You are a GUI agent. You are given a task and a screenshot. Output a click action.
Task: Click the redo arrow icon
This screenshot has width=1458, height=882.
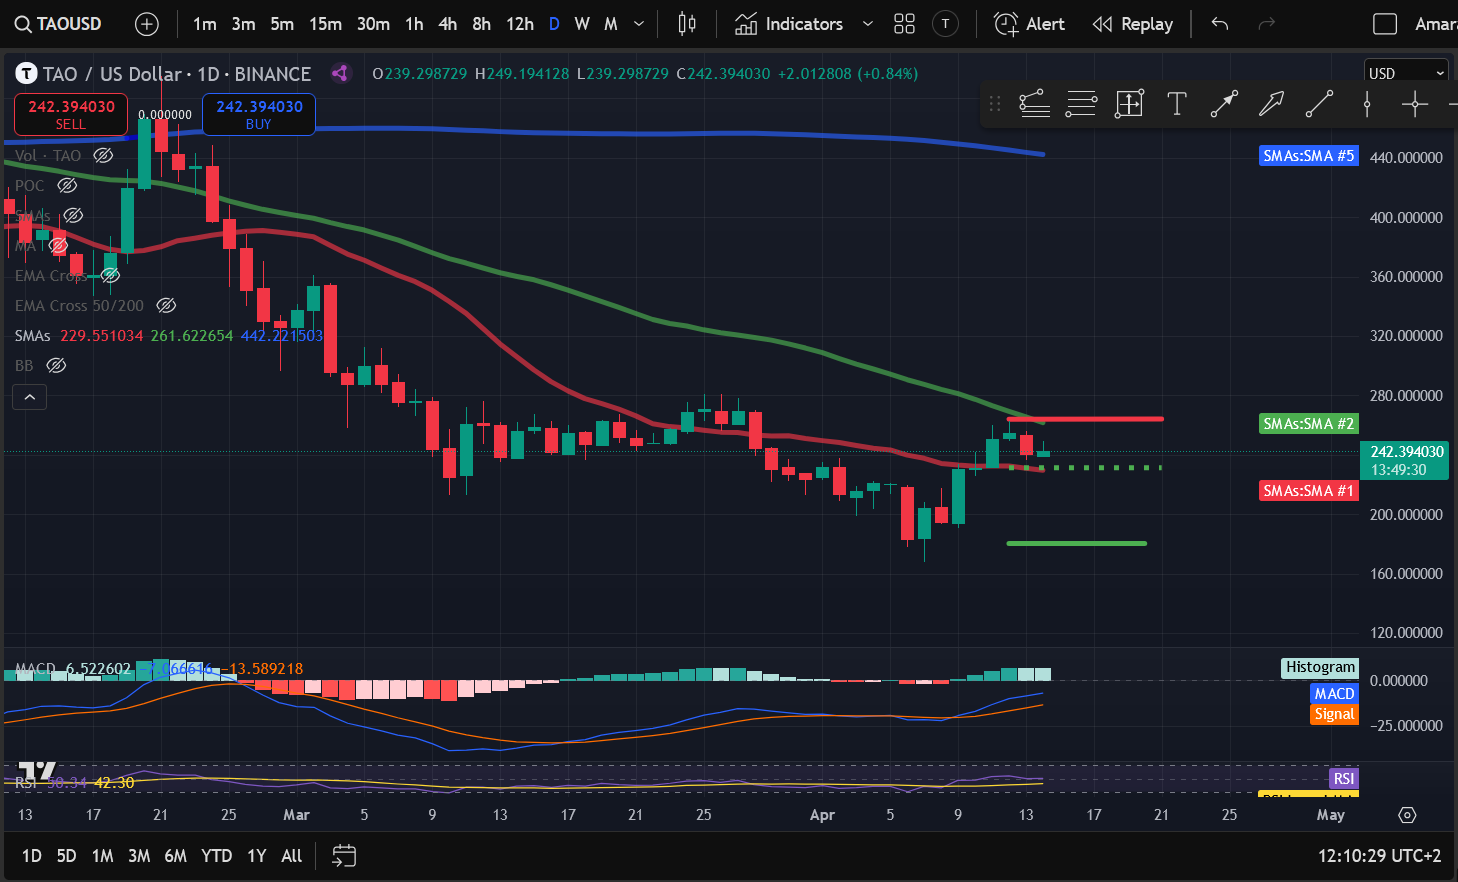point(1266,24)
